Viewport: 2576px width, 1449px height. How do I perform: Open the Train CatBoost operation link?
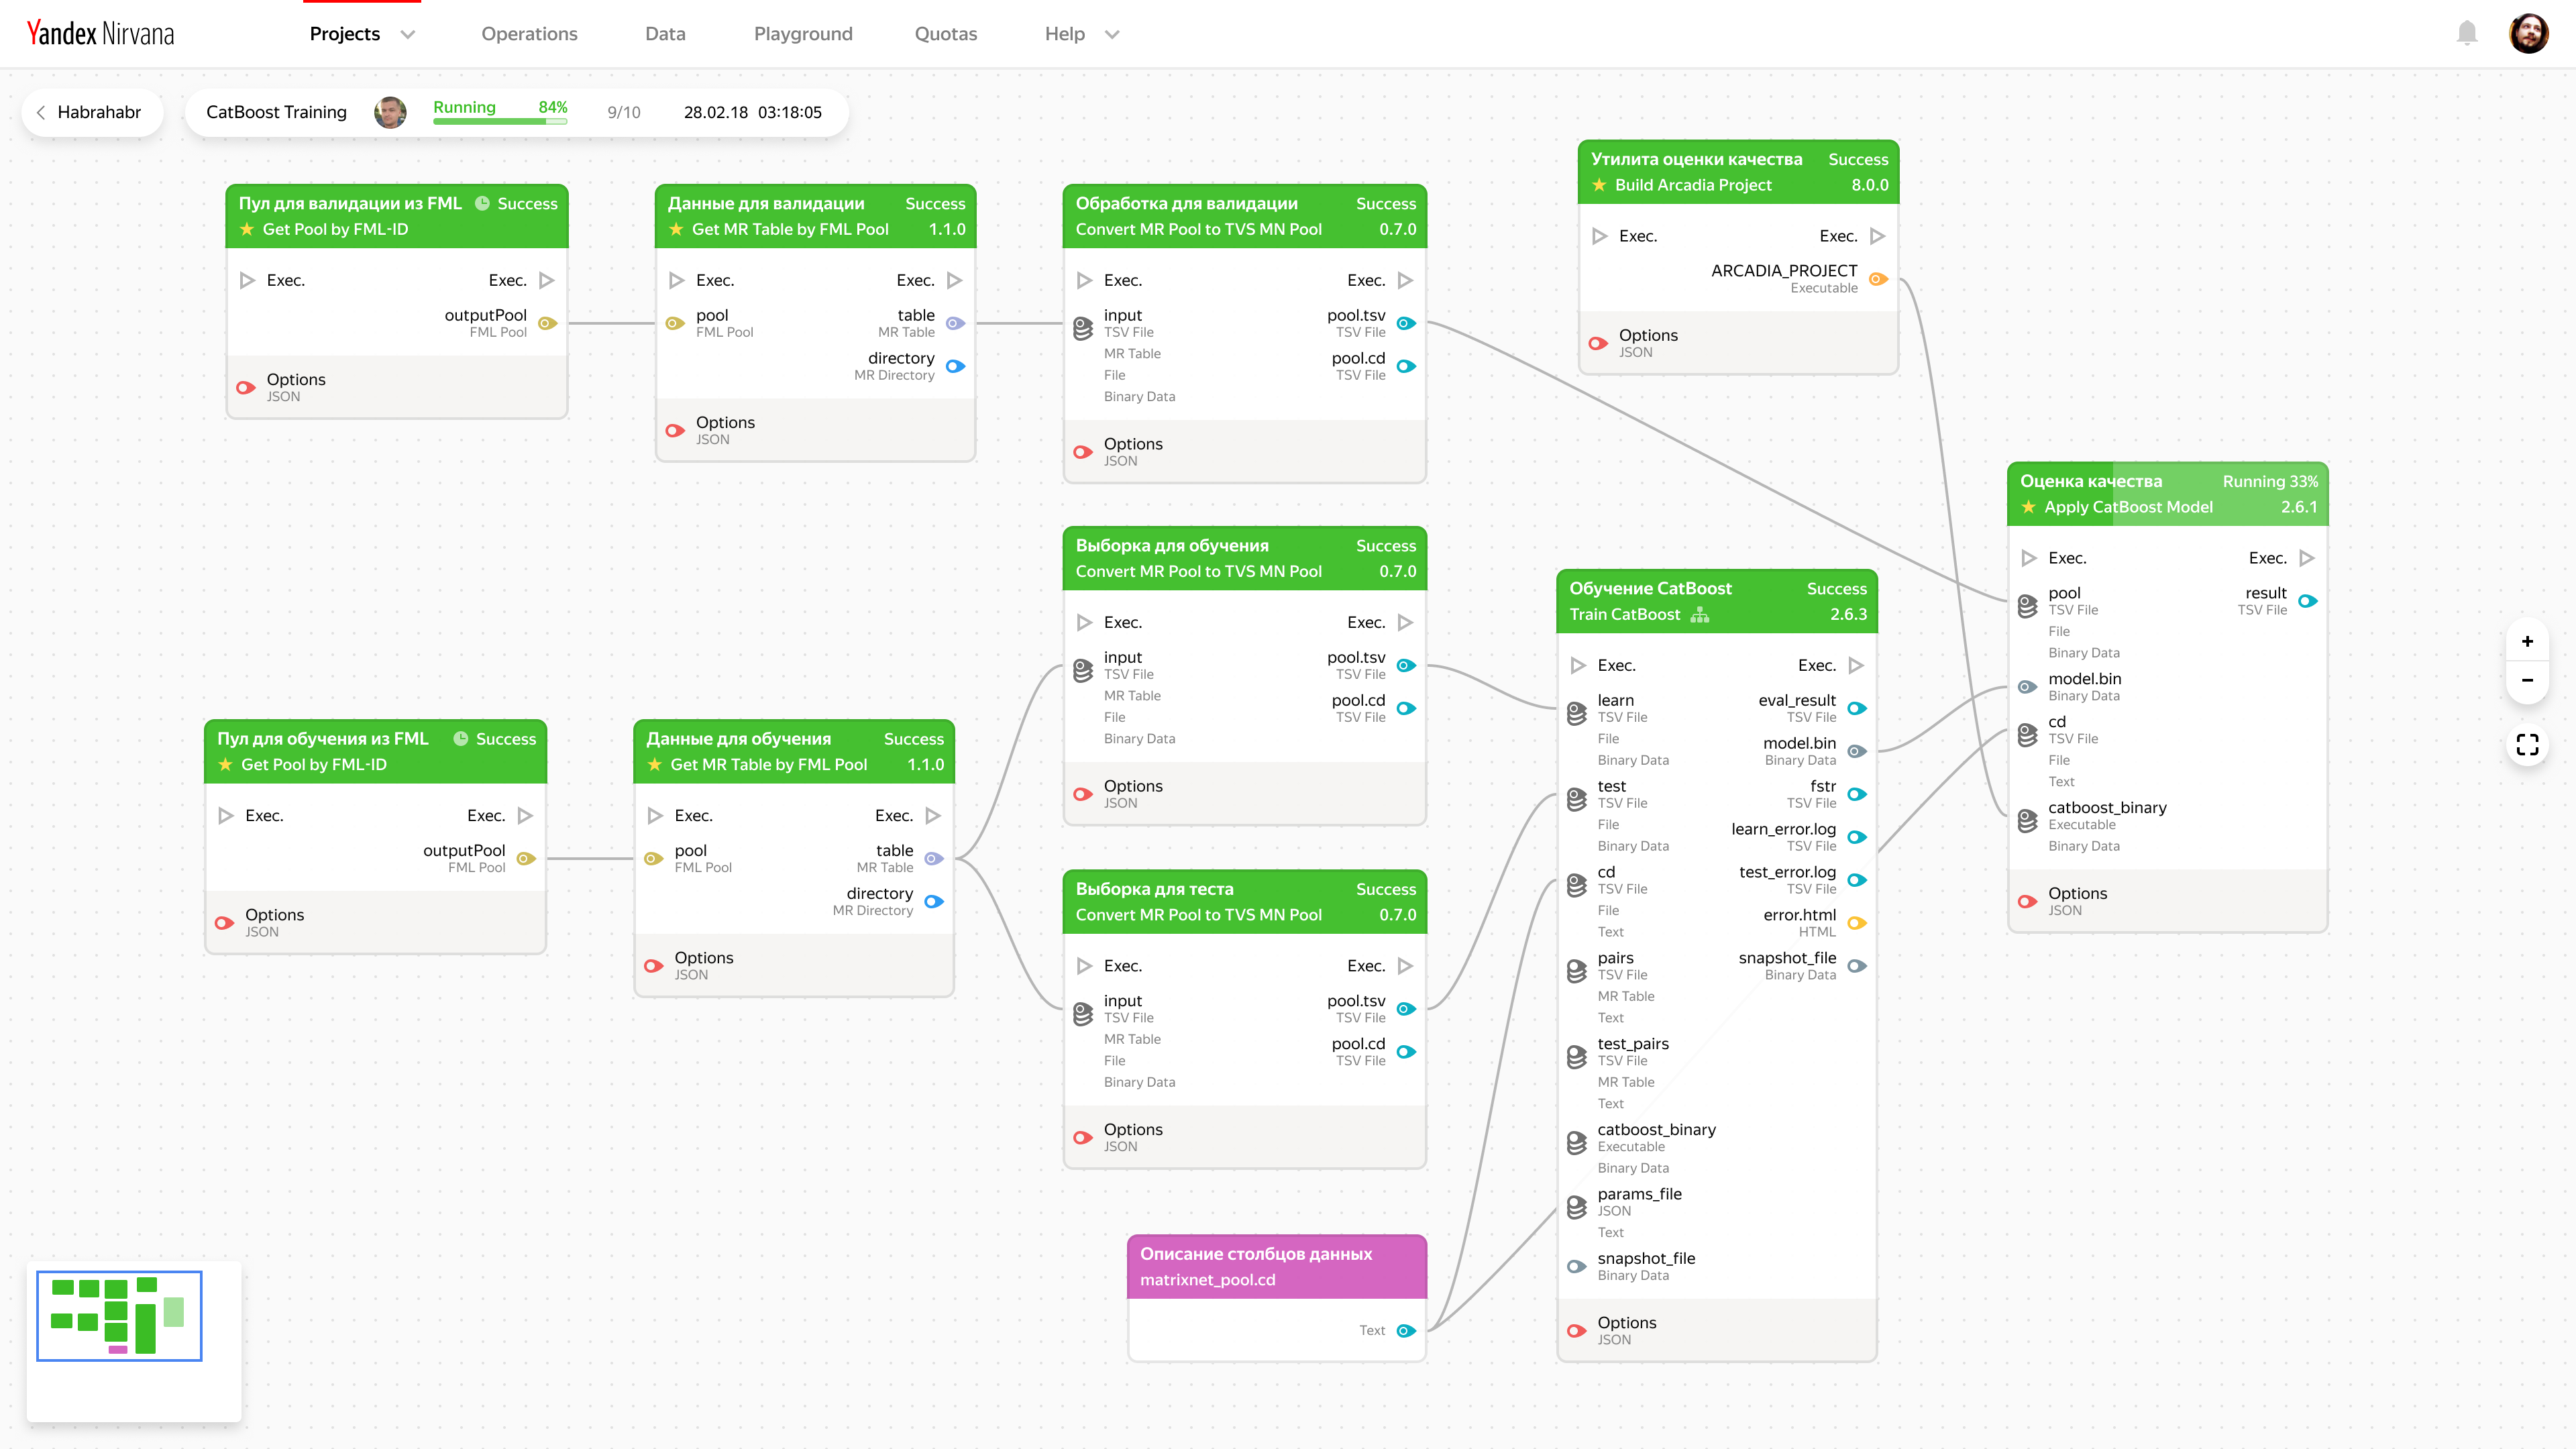point(1624,614)
